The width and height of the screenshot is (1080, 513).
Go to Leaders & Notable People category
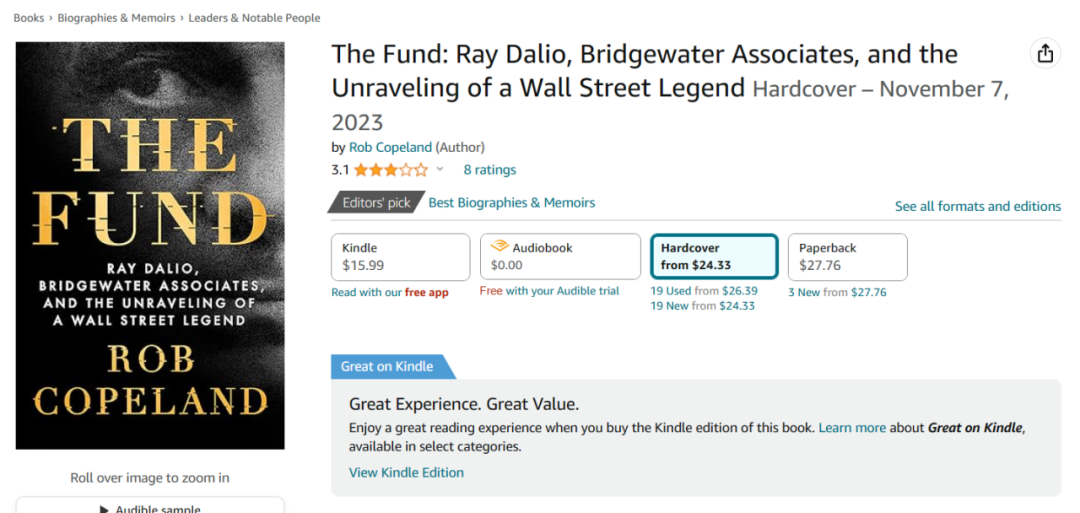[256, 18]
